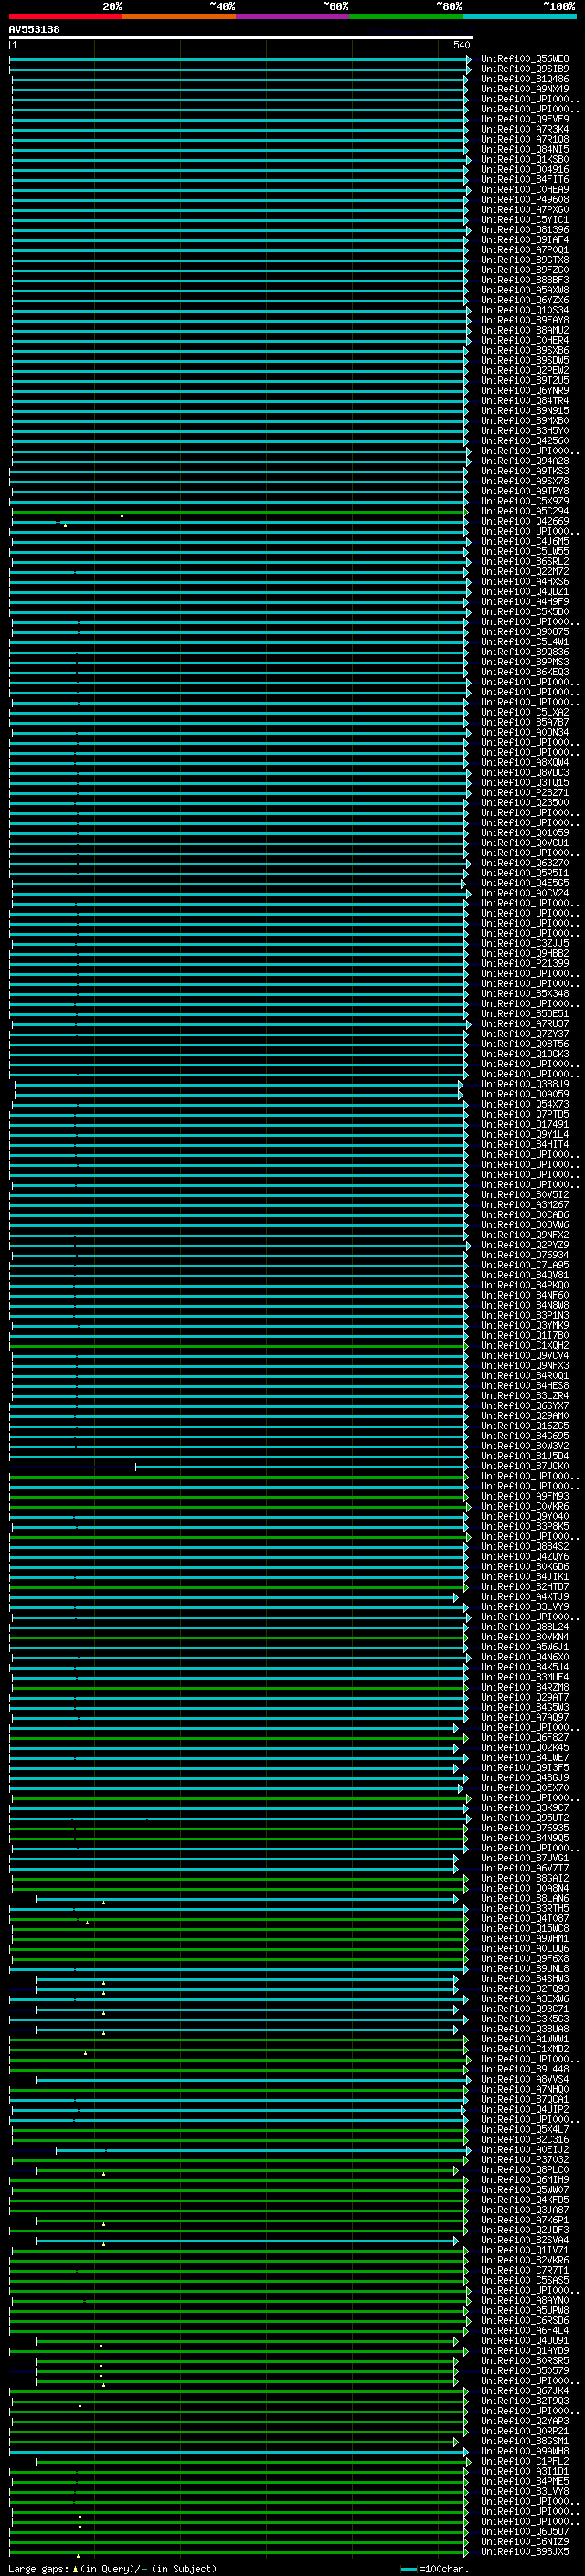The image size is (585, 2576).
Task: Click the UniRef100_Q9FVE9 hit name
Action: tap(525, 119)
